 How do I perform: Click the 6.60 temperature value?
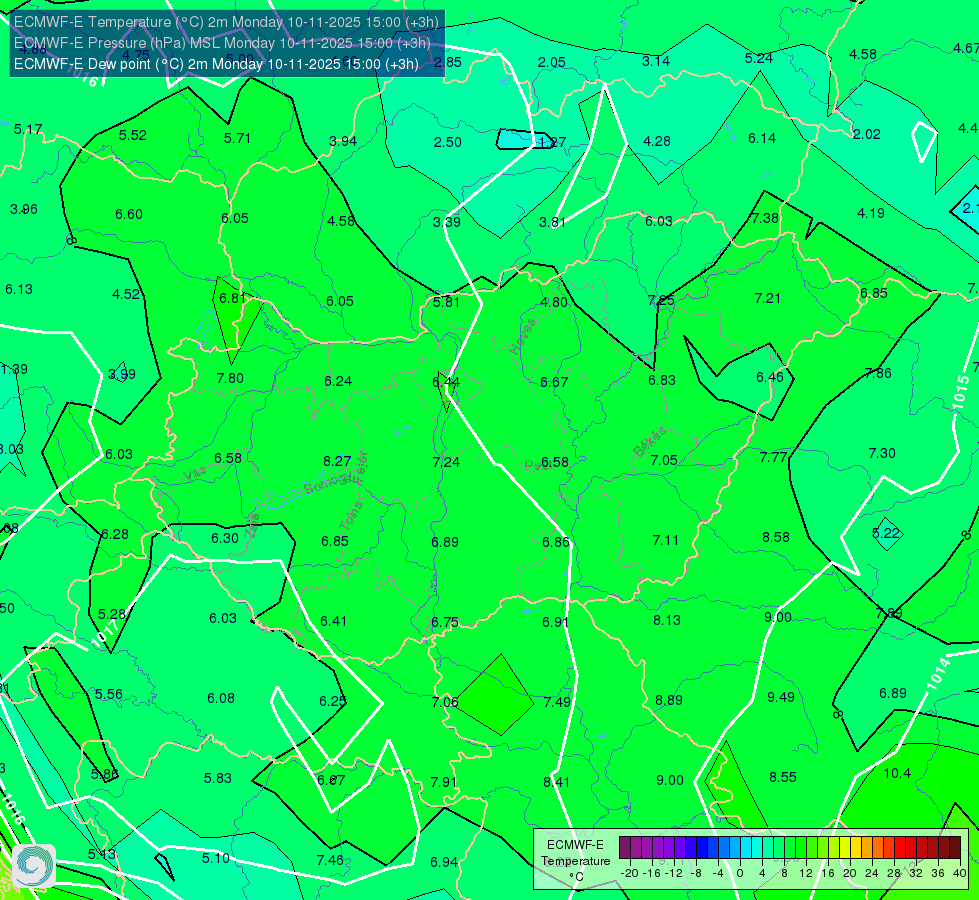coord(129,214)
